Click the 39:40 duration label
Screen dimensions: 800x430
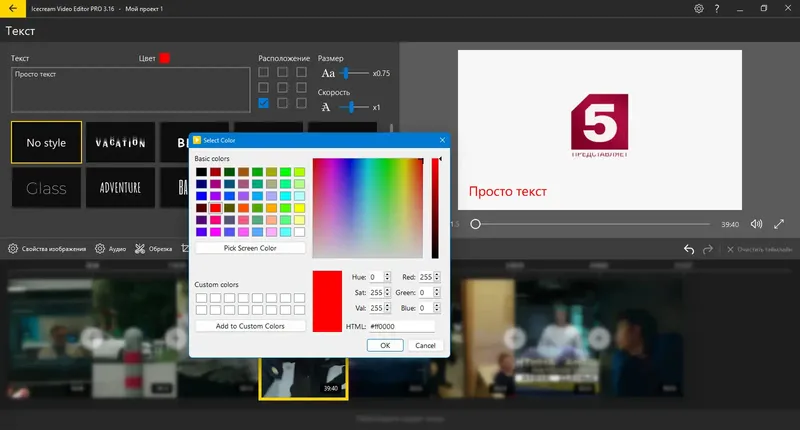coord(730,224)
